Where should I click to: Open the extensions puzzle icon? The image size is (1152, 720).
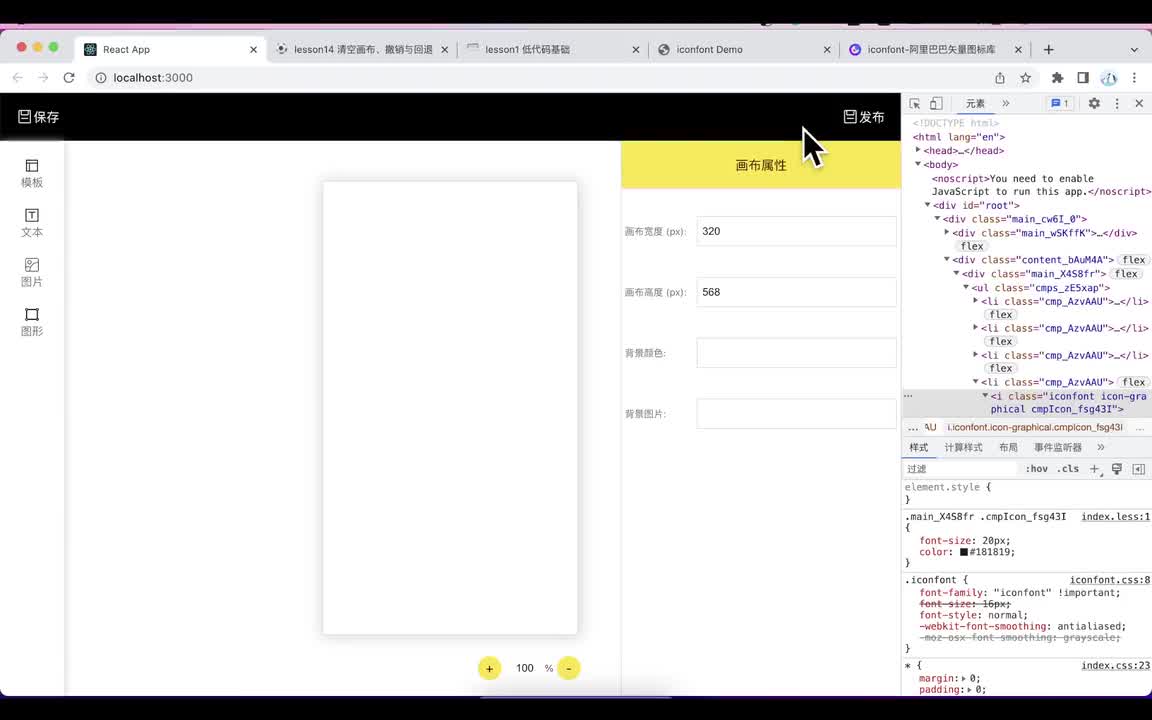coord(1057,77)
